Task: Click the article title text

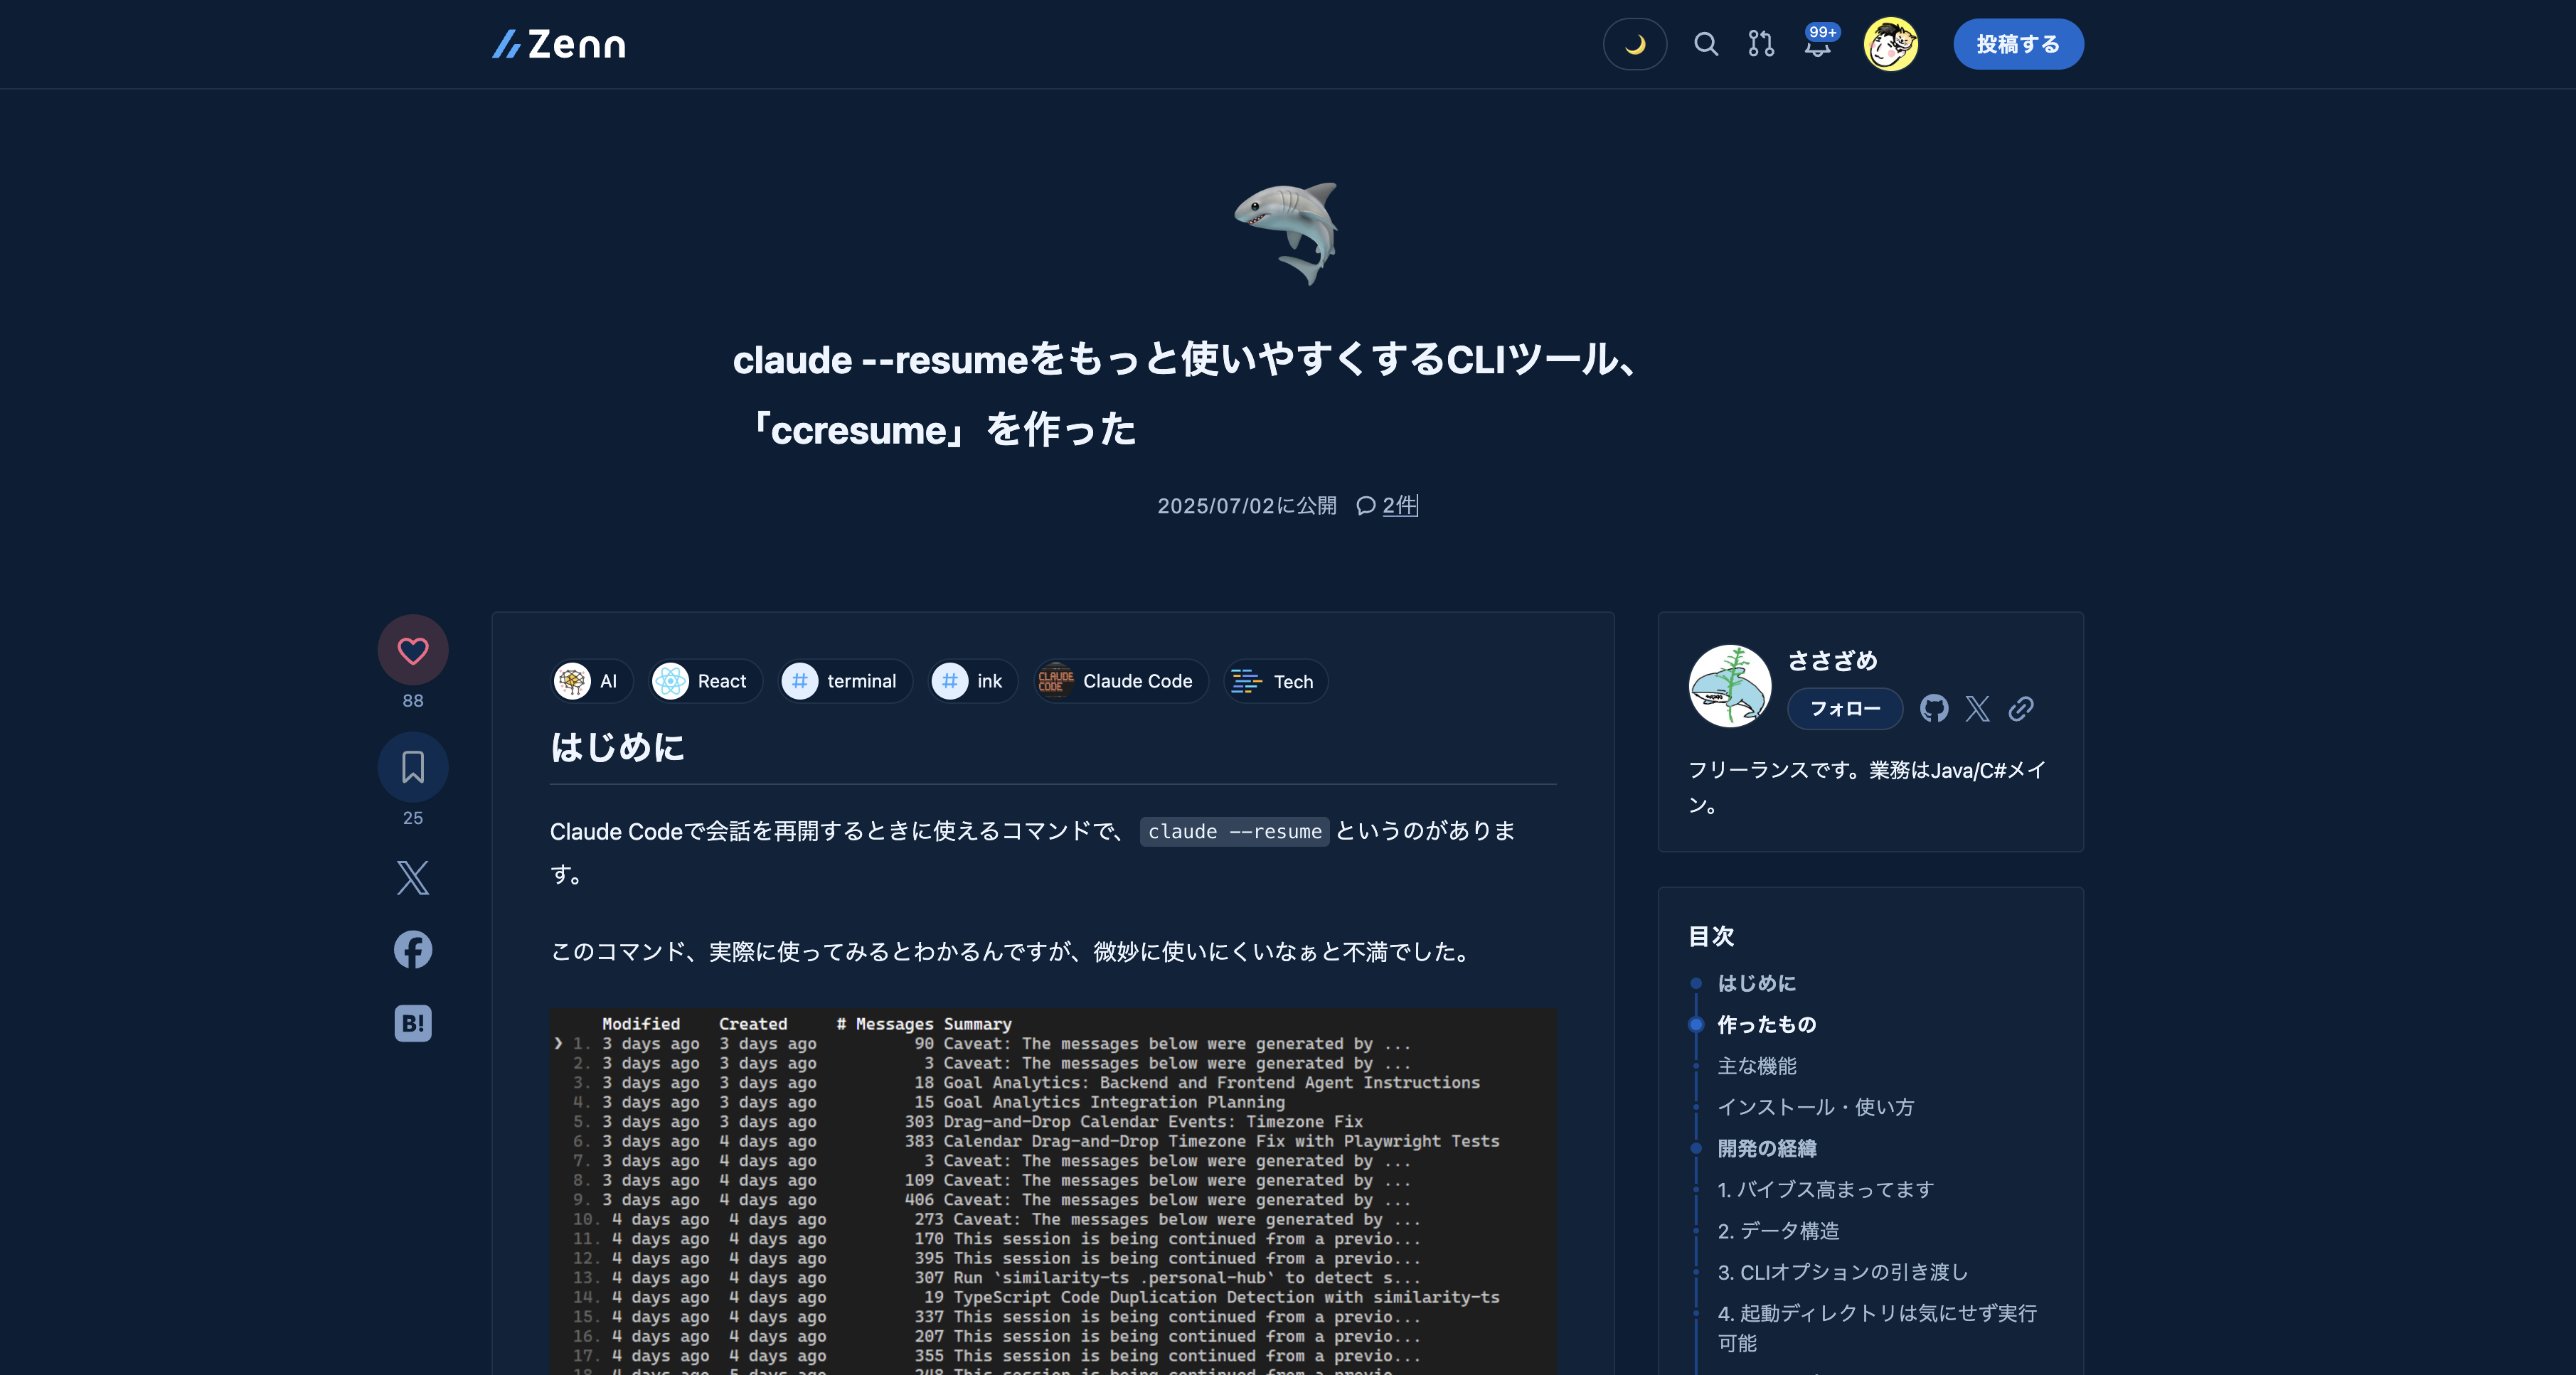Action: click(x=1187, y=394)
